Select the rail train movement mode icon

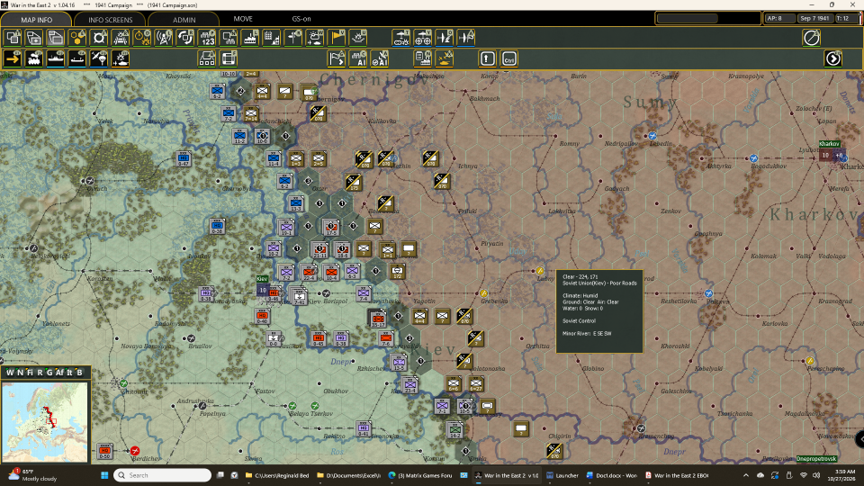click(34, 58)
